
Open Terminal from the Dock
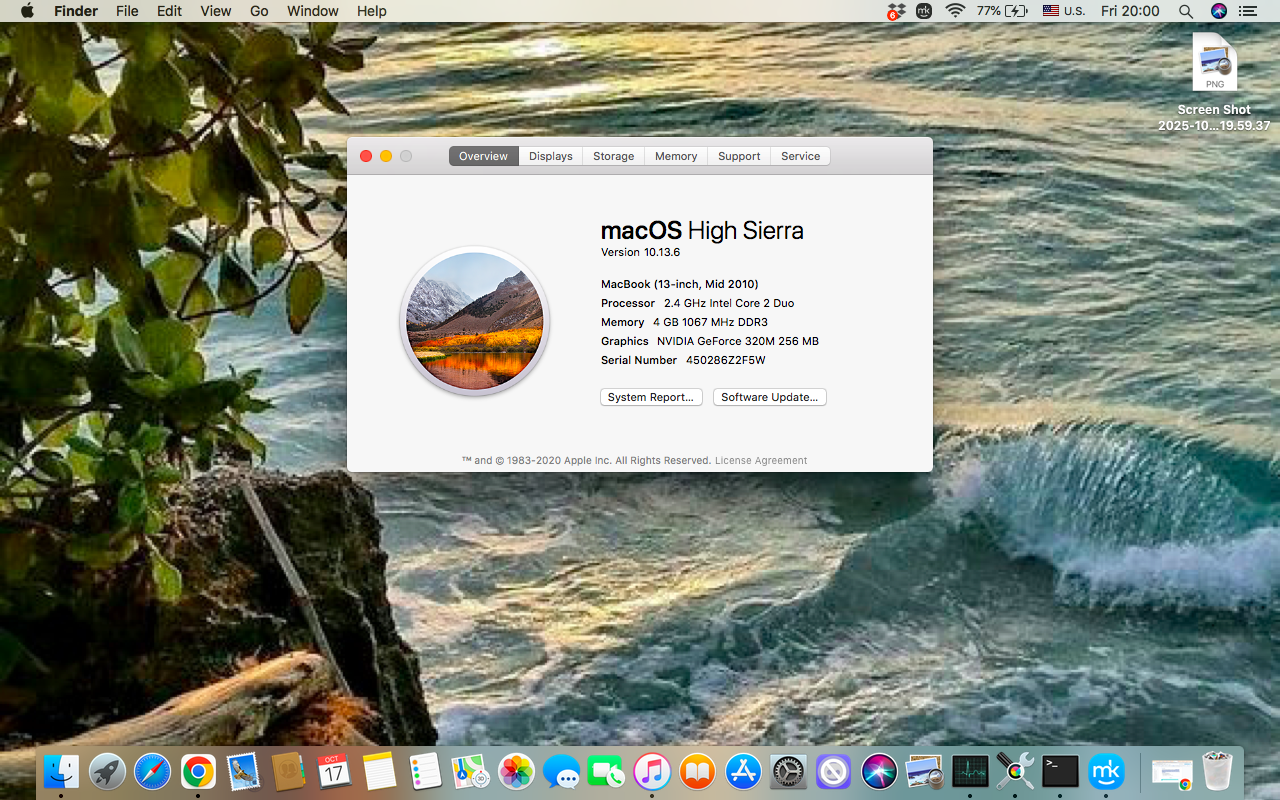[x=1060, y=772]
